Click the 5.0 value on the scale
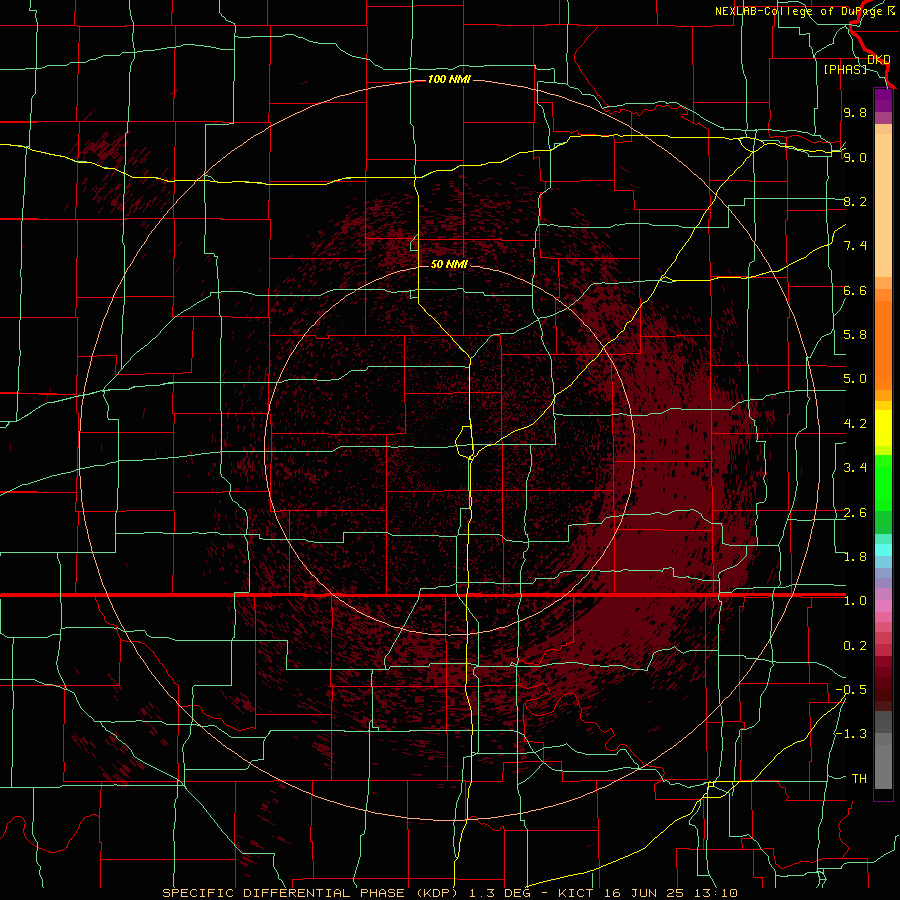Screen dimensions: 900x900 click(855, 379)
